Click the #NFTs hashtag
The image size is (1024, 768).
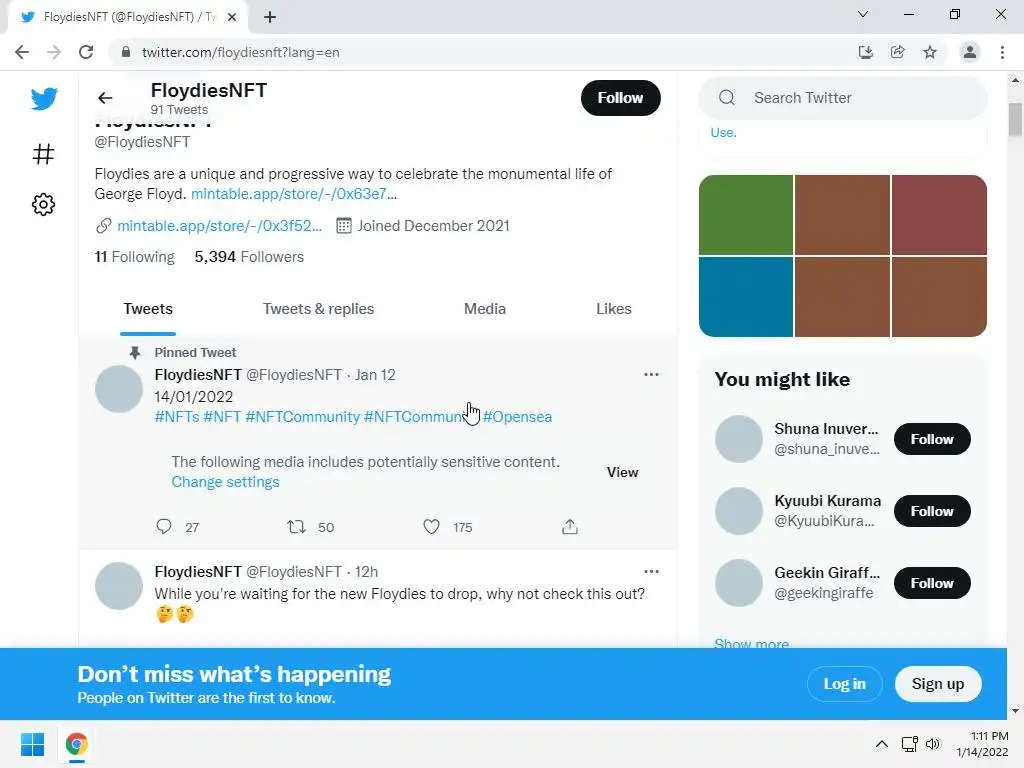click(176, 417)
